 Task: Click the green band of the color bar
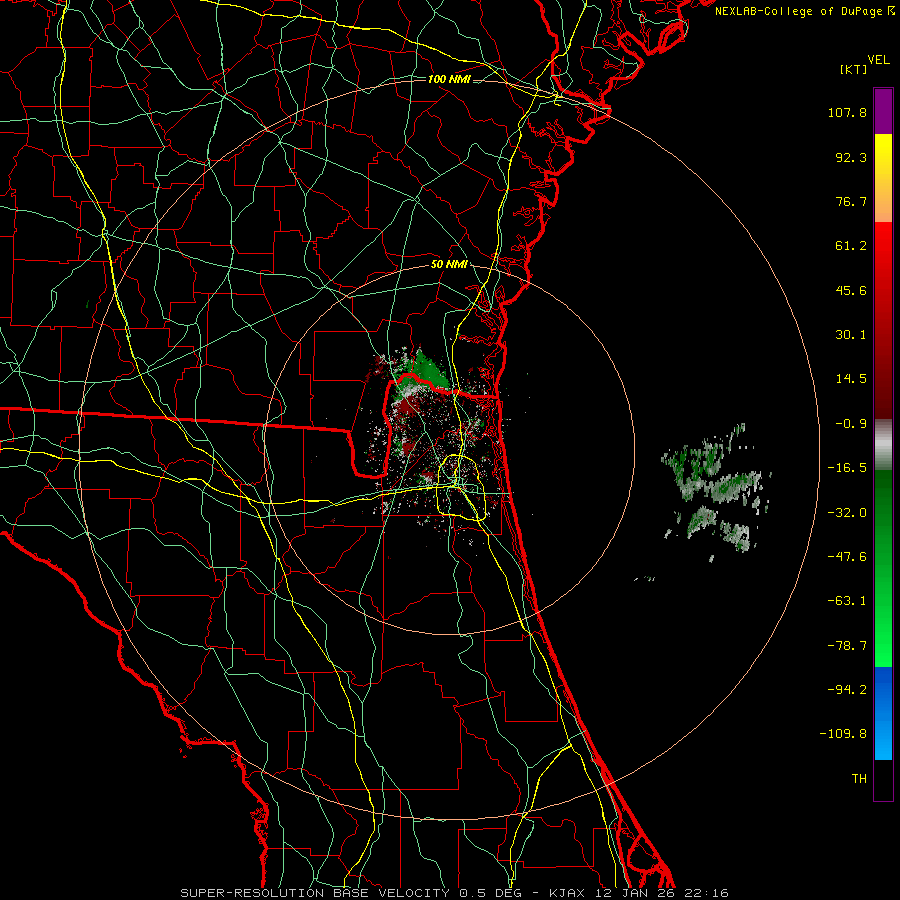(883, 568)
